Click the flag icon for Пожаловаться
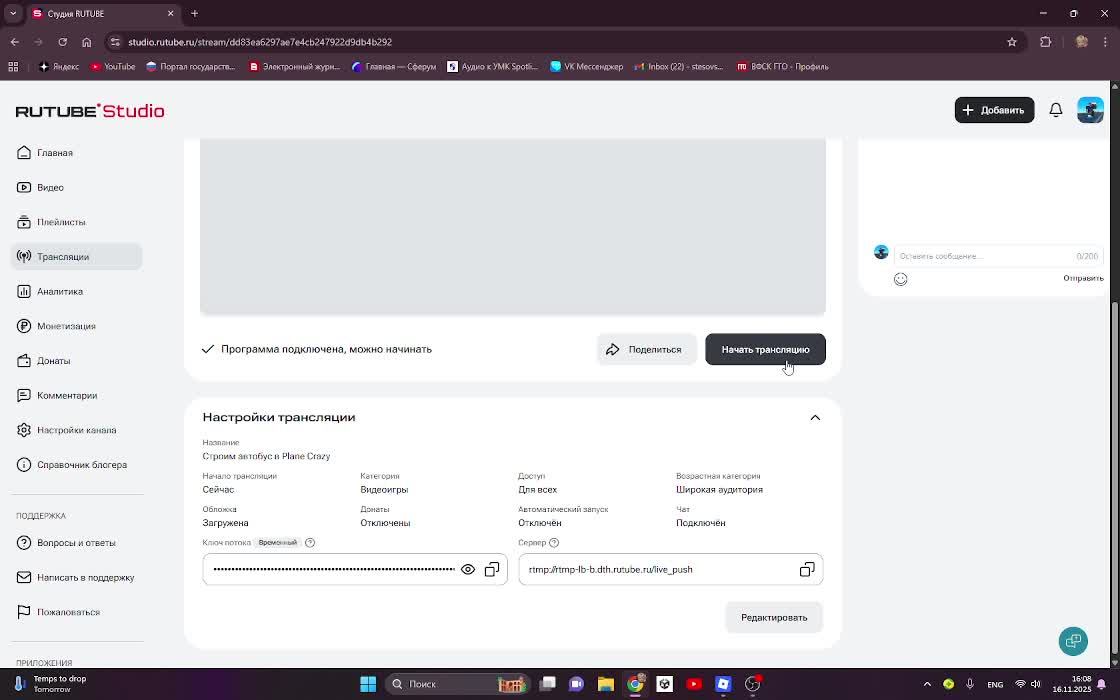This screenshot has width=1120, height=700. (x=24, y=612)
